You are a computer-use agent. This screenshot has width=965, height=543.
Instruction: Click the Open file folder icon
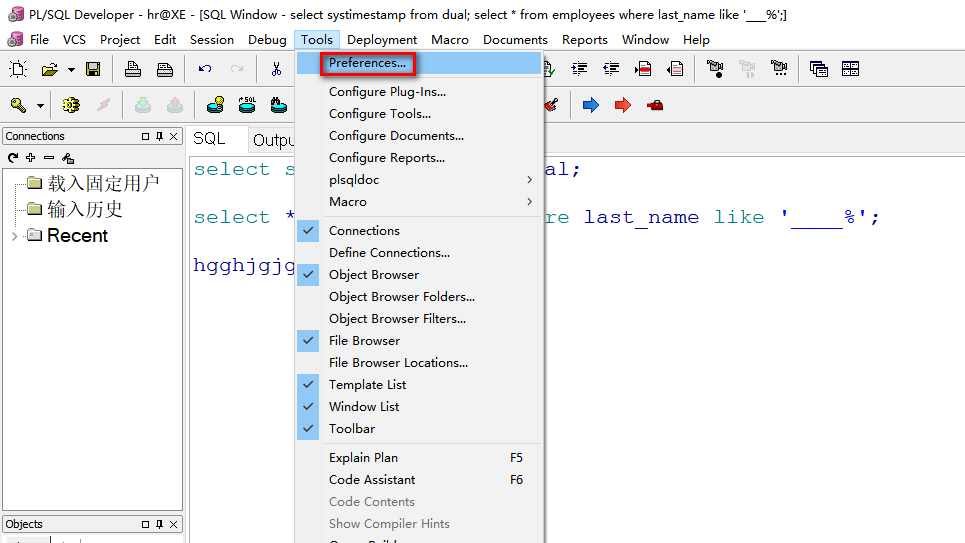50,69
